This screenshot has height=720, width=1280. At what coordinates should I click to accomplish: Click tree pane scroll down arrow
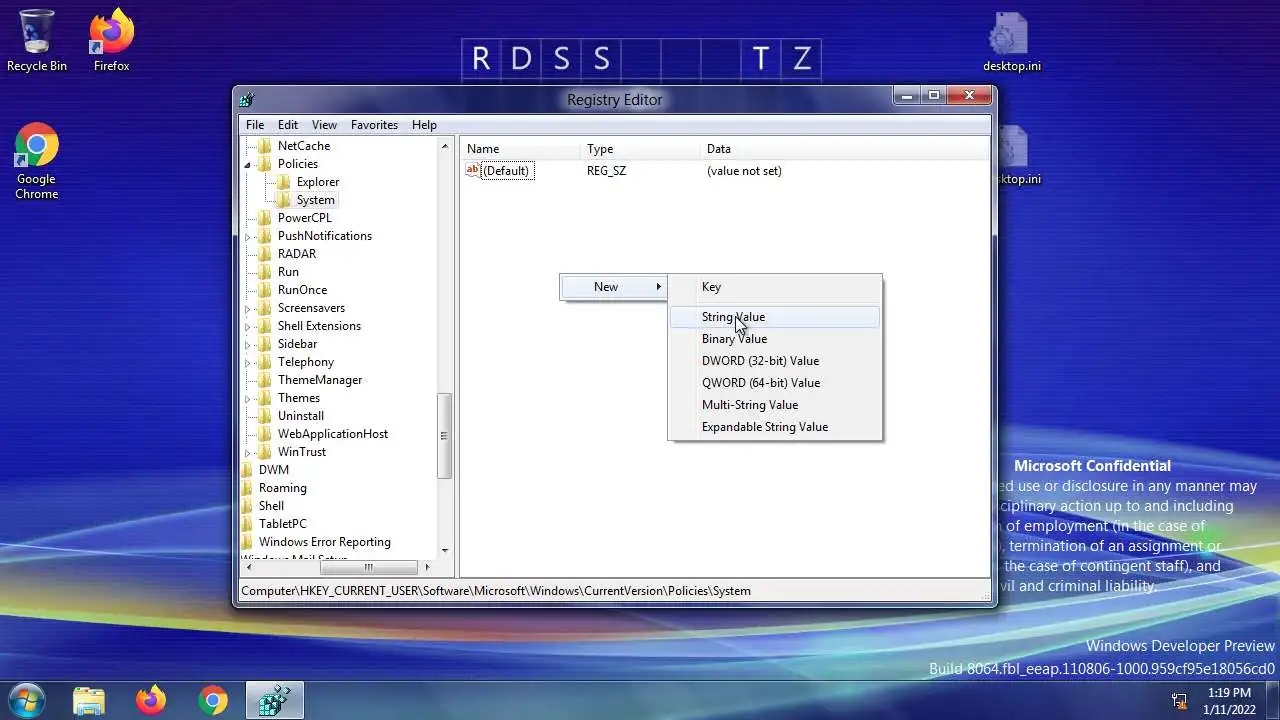click(445, 550)
